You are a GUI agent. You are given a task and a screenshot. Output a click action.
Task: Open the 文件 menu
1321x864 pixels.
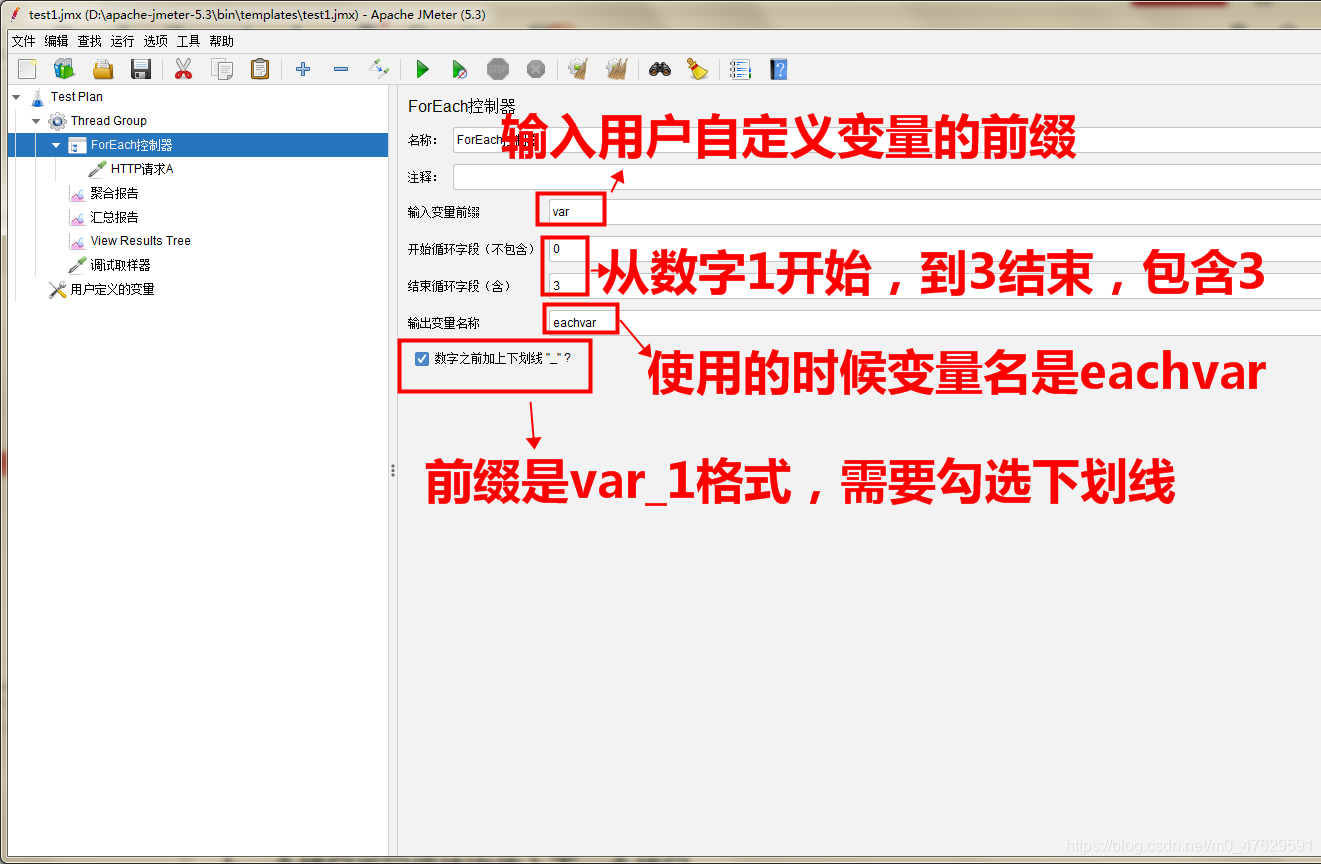[x=23, y=41]
